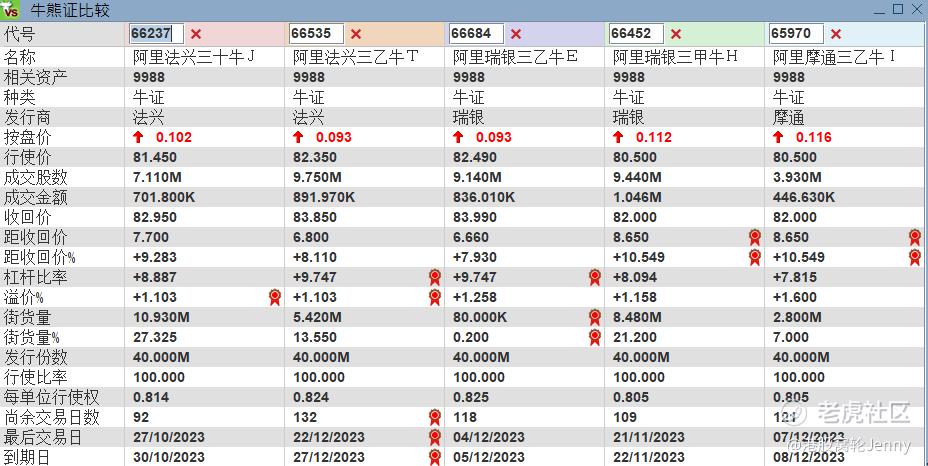Image resolution: width=928 pixels, height=466 pixels.
Task: Click outstanding quantity 10.930M
Action: coord(161,317)
